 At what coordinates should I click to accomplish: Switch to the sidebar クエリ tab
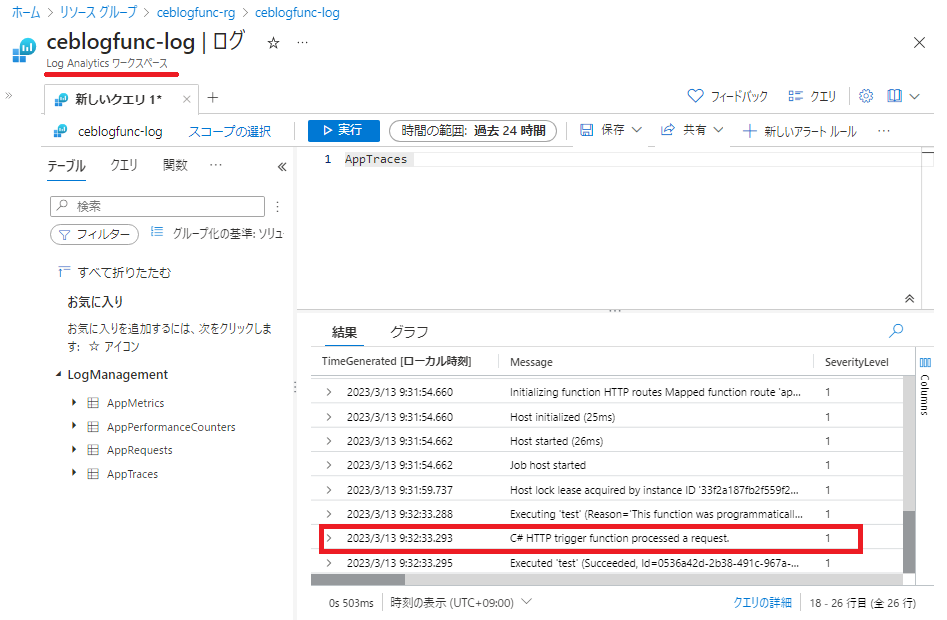coord(124,165)
